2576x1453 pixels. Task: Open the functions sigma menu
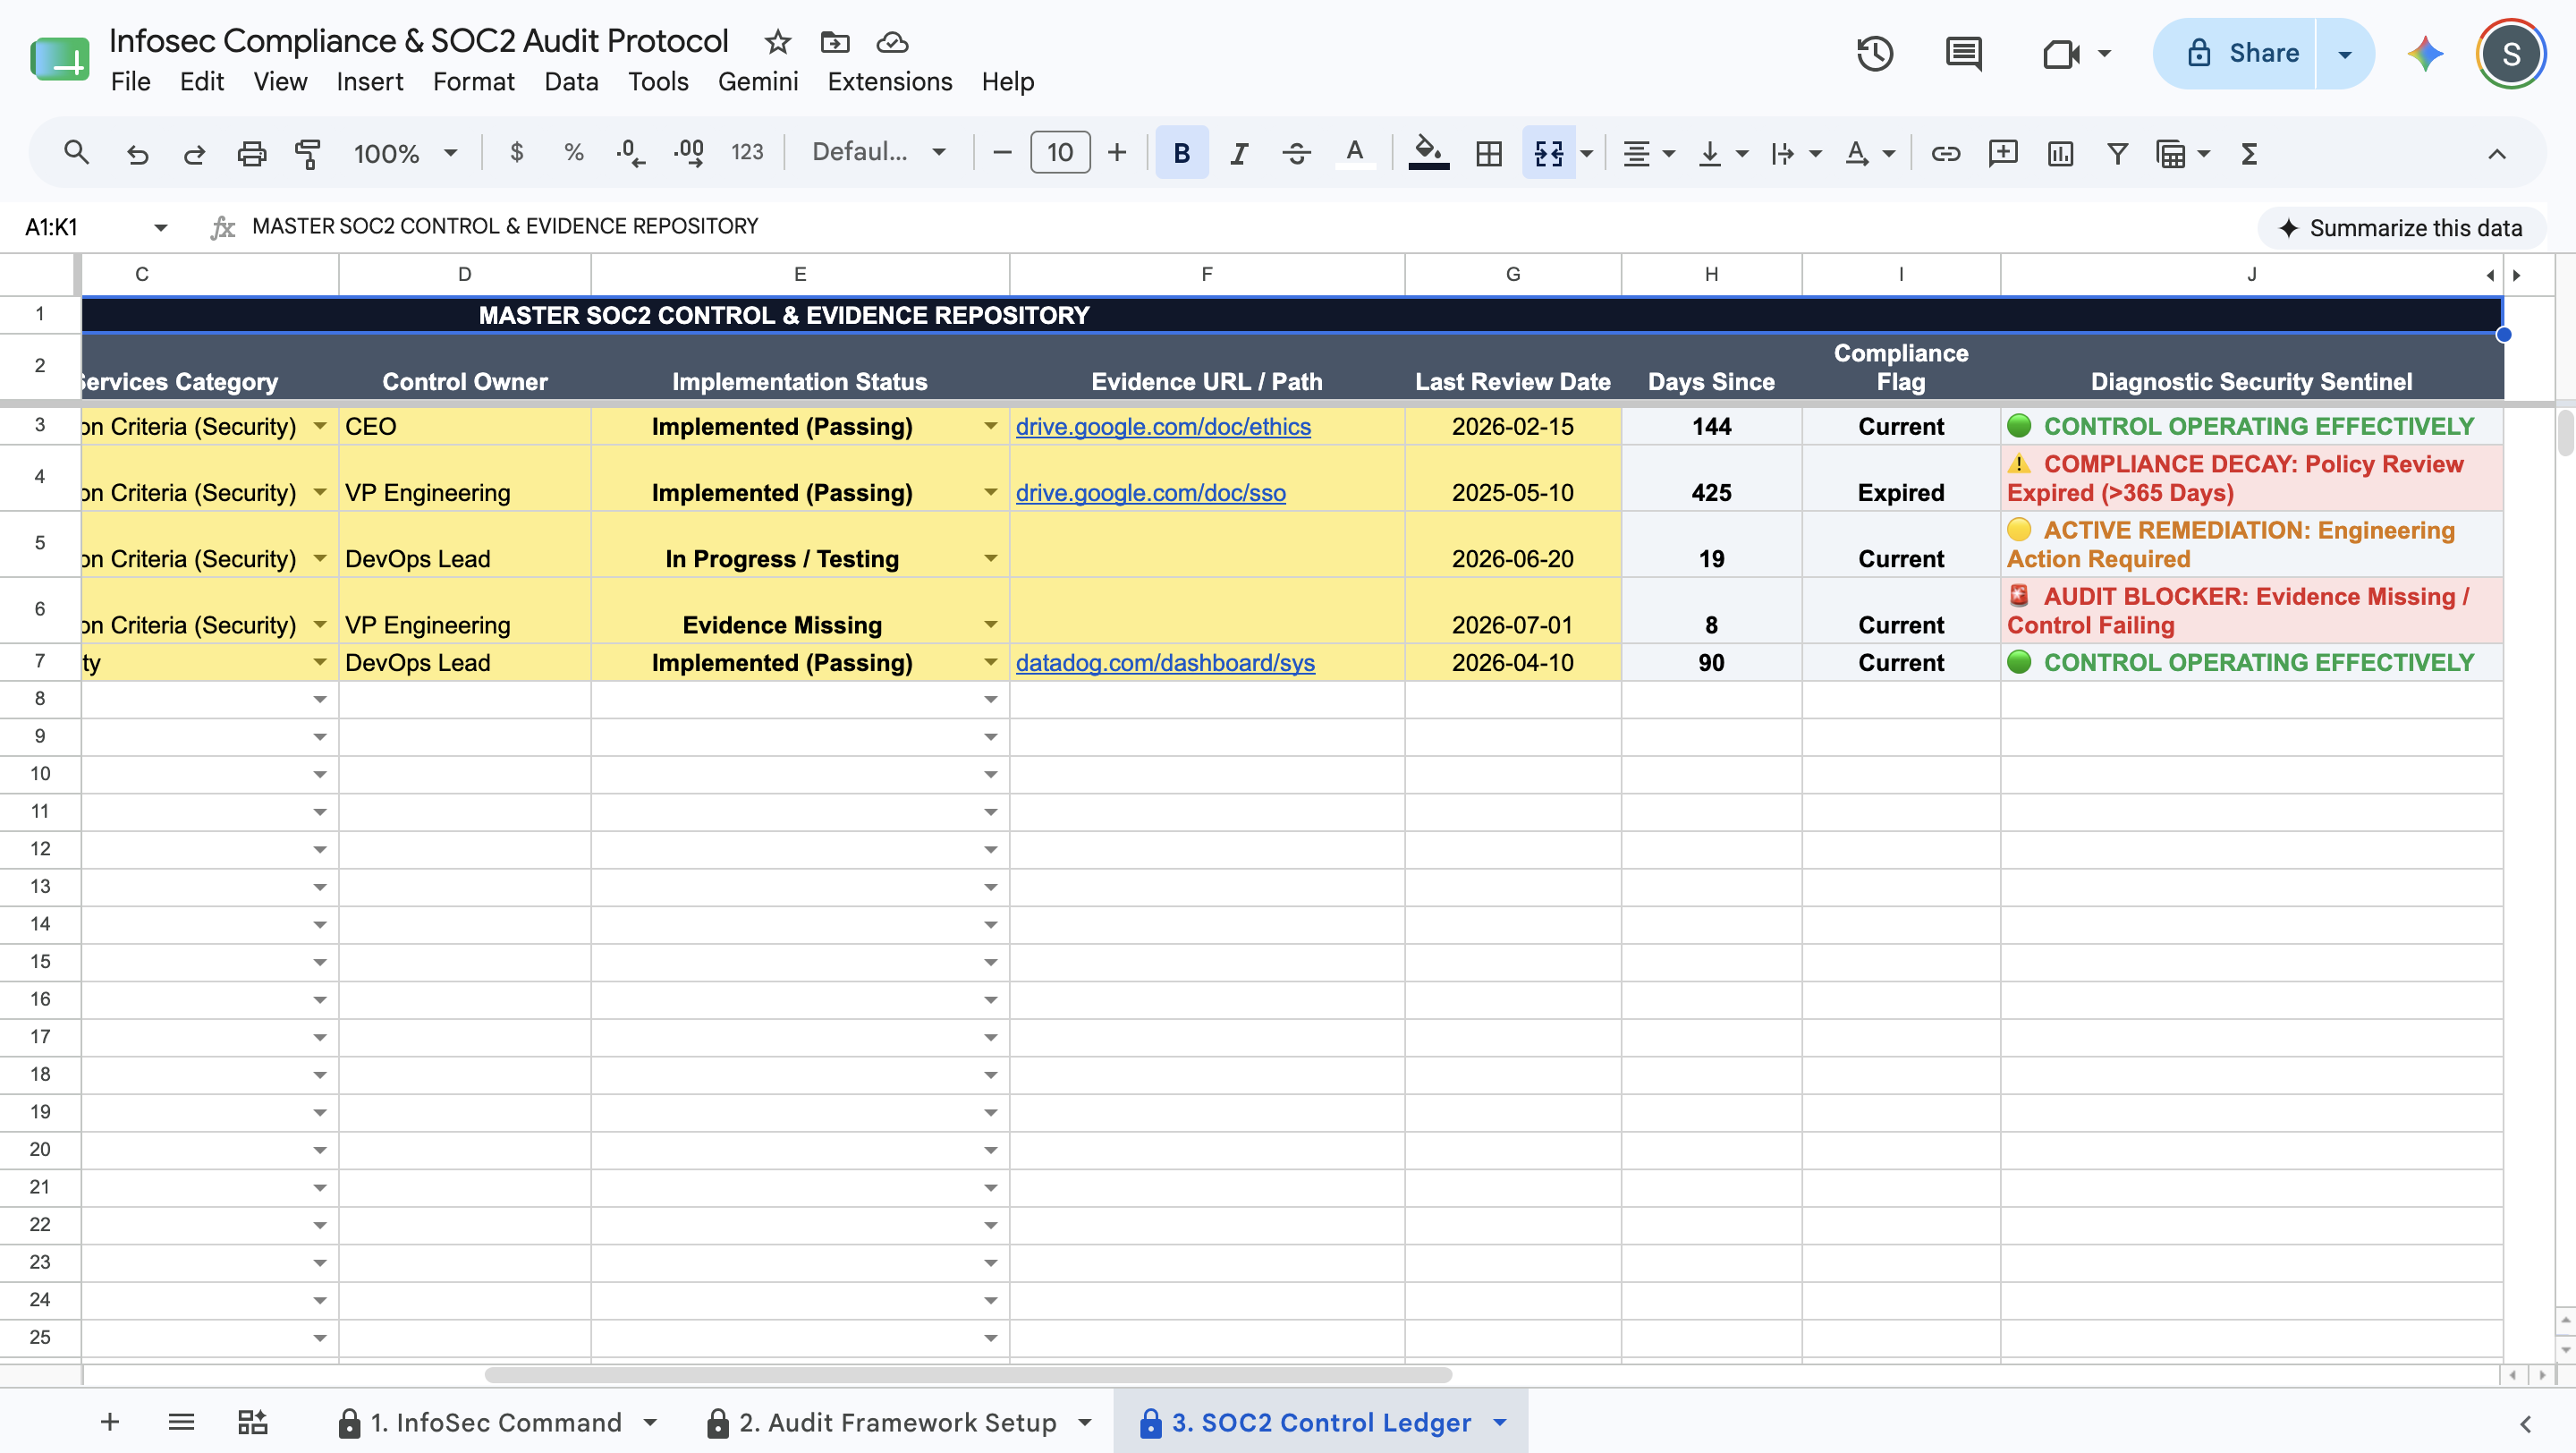pyautogui.click(x=2249, y=153)
